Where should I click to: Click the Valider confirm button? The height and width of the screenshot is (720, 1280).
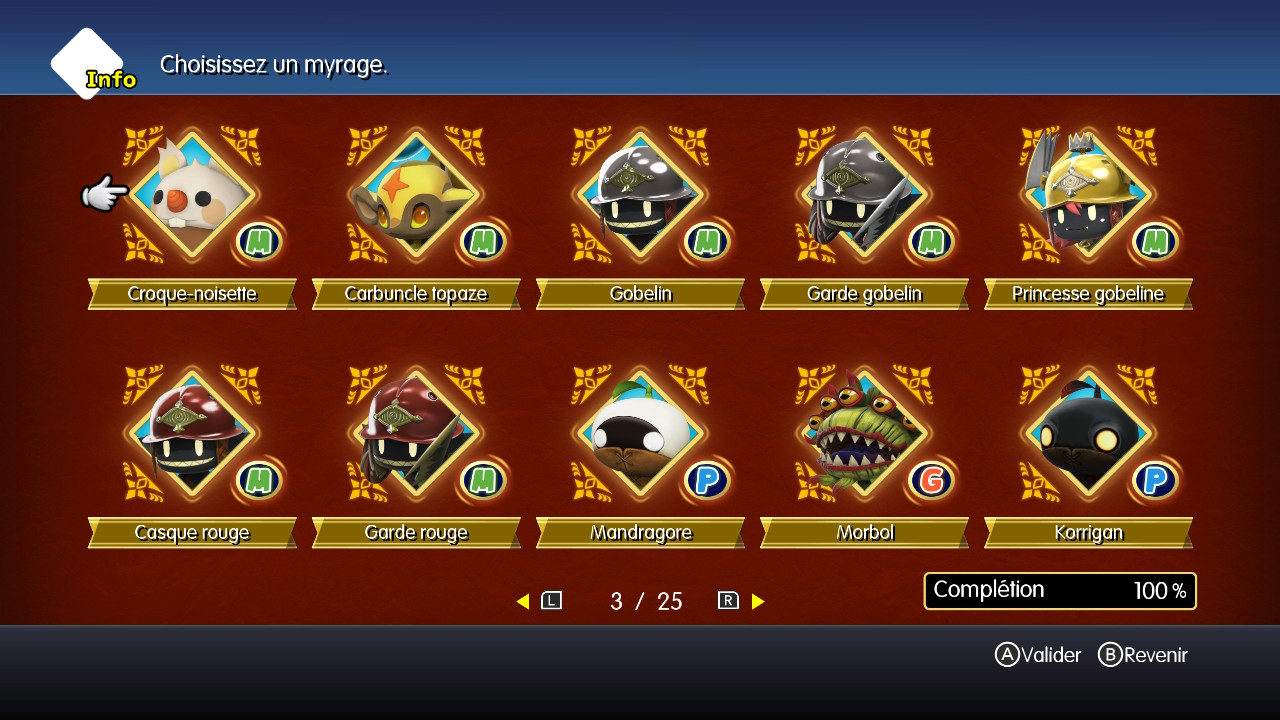pyautogui.click(x=1038, y=655)
